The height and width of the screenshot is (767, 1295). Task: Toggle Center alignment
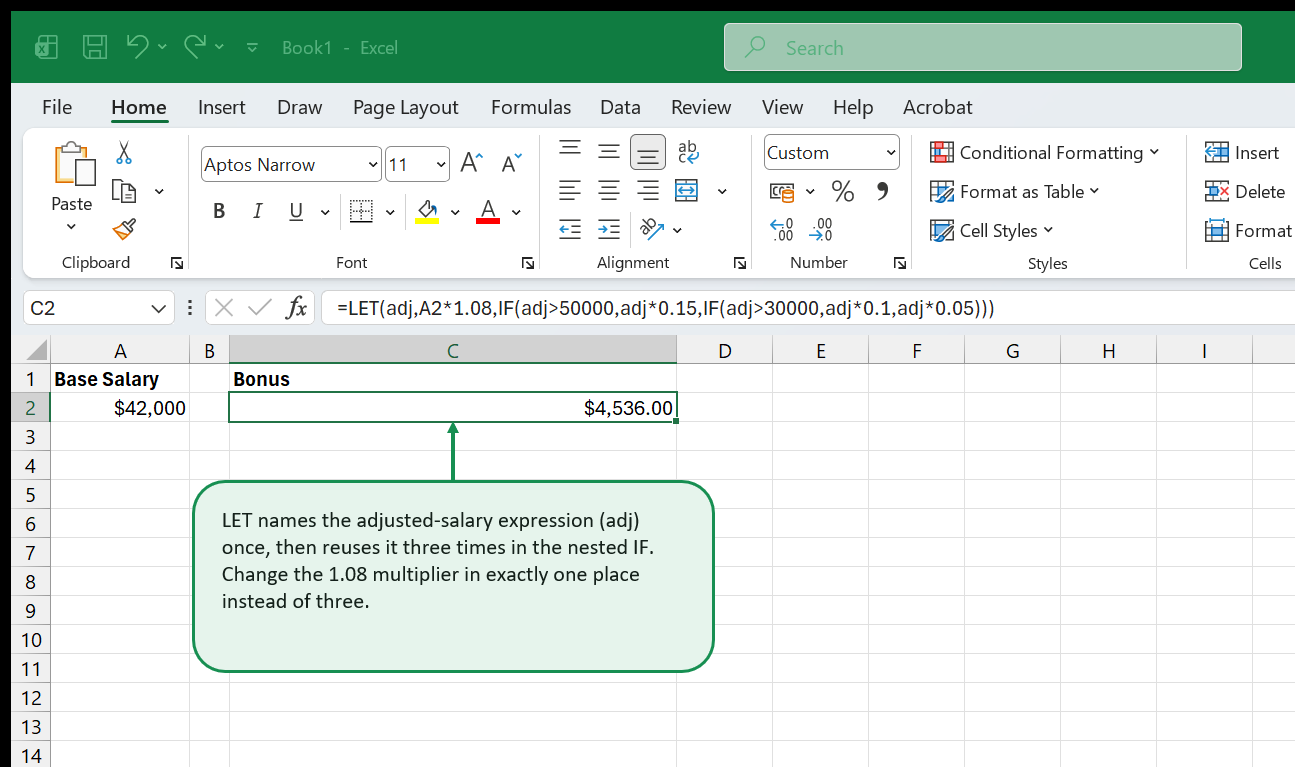pyautogui.click(x=609, y=190)
